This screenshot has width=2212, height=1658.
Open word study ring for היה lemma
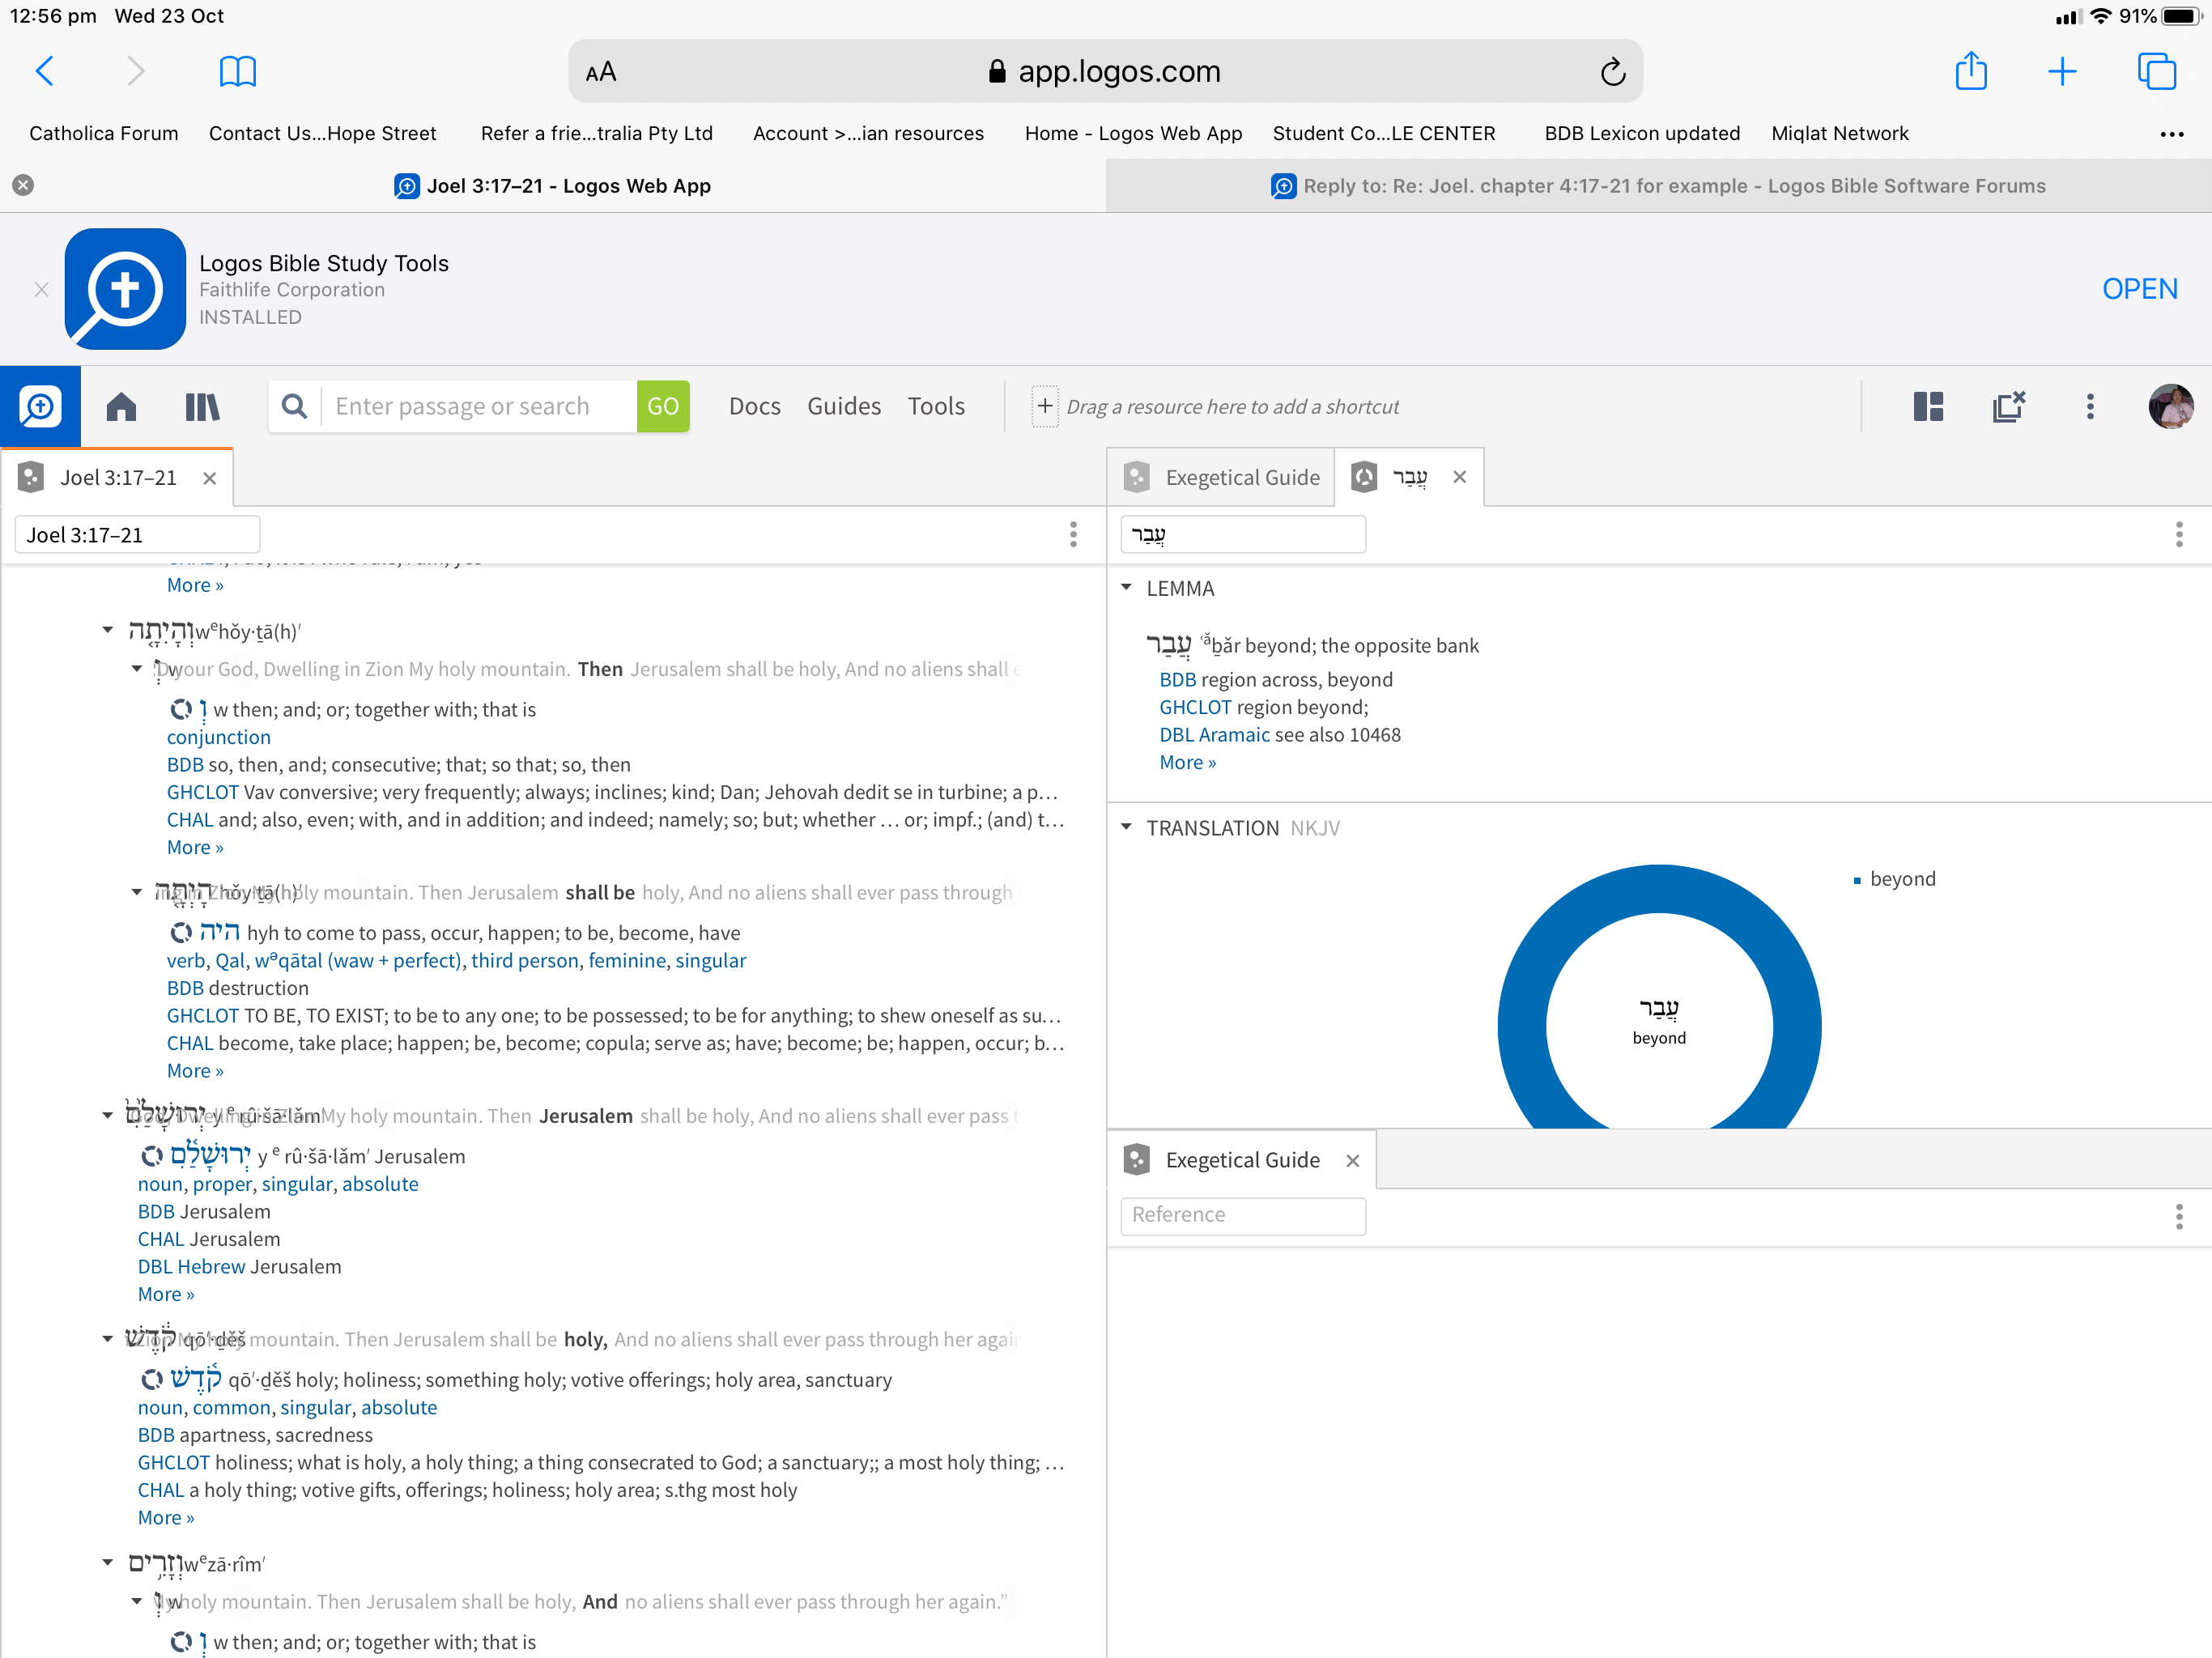(180, 933)
